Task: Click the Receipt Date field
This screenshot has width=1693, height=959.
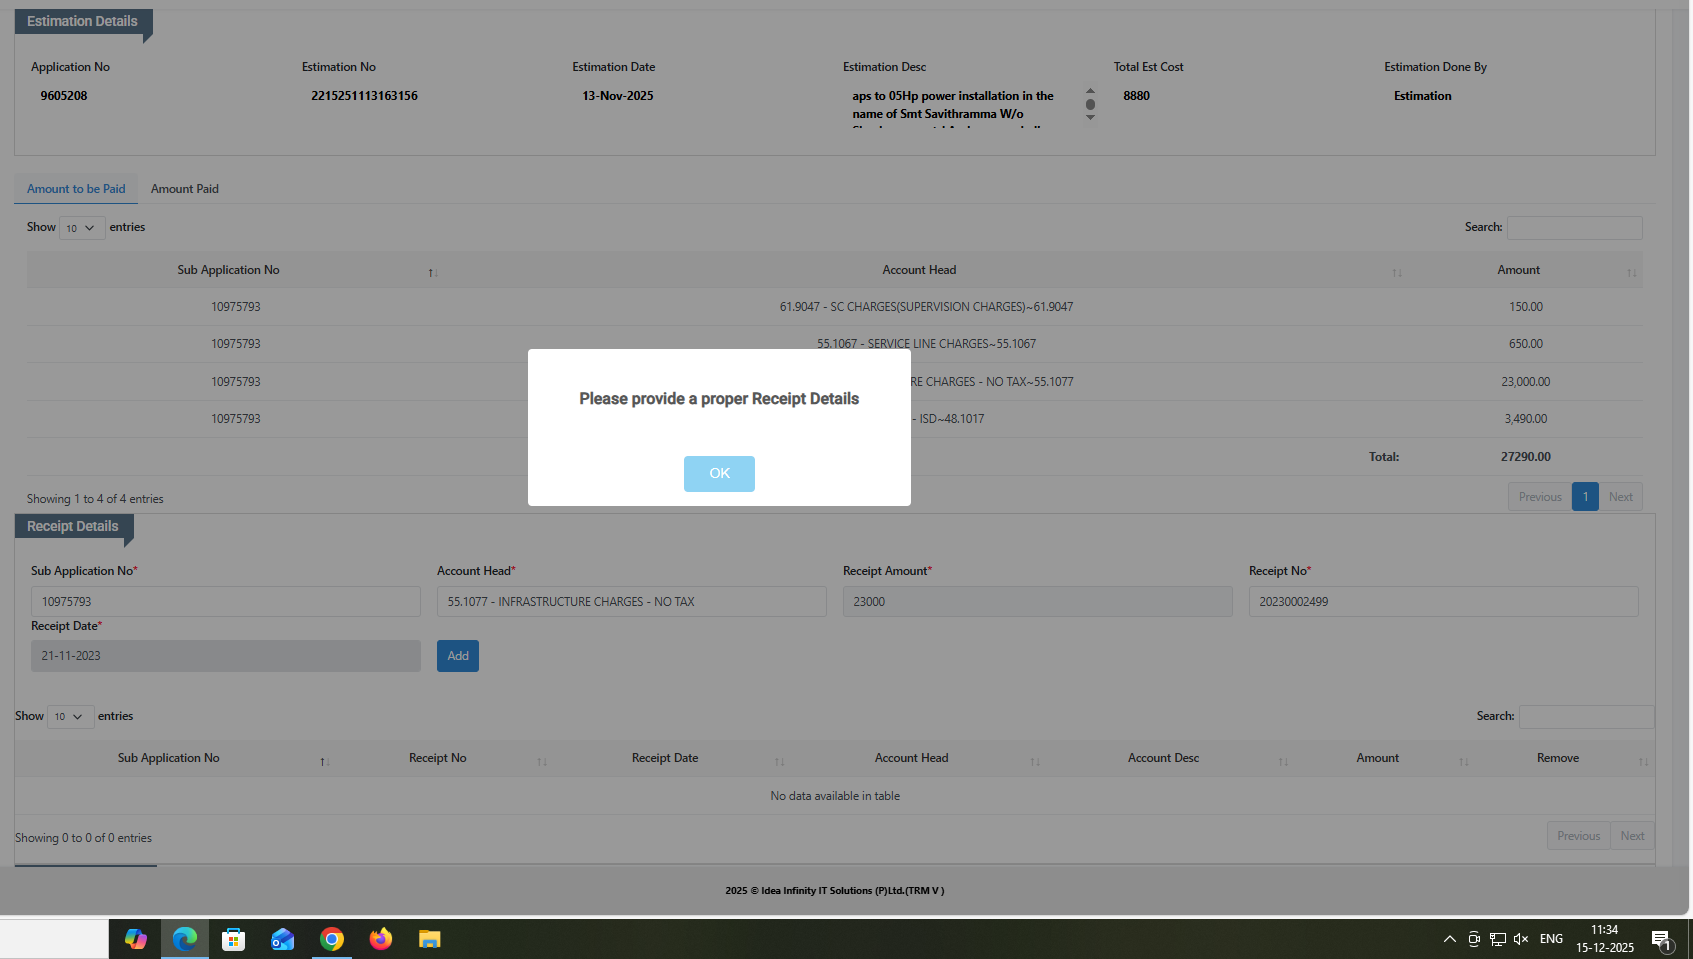Action: [226, 656]
